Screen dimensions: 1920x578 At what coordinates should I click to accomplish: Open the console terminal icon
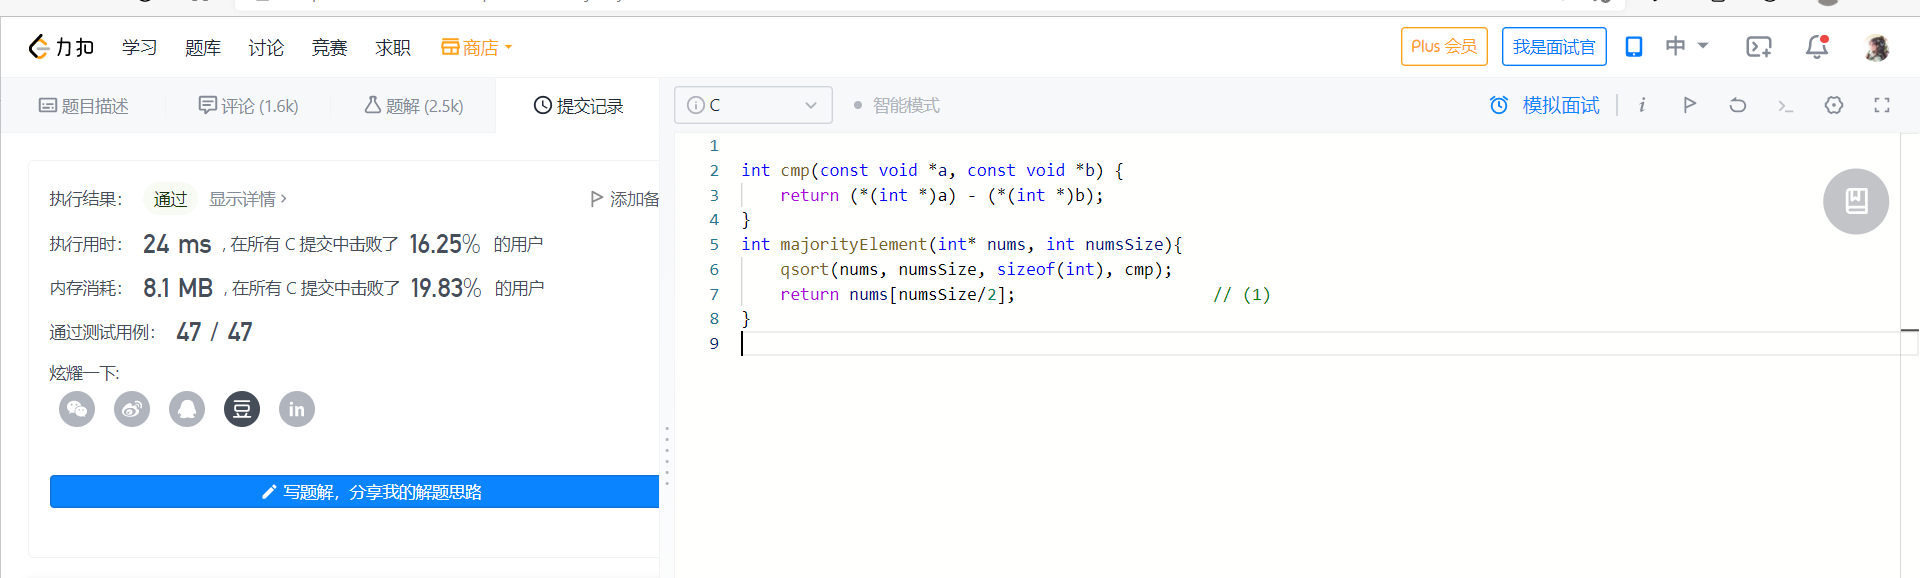[x=1785, y=105]
